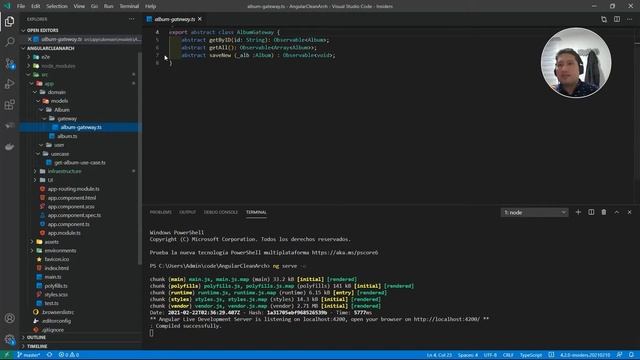This screenshot has height=360, width=640.
Task: Open app.module.ts file
Action: 64,233
